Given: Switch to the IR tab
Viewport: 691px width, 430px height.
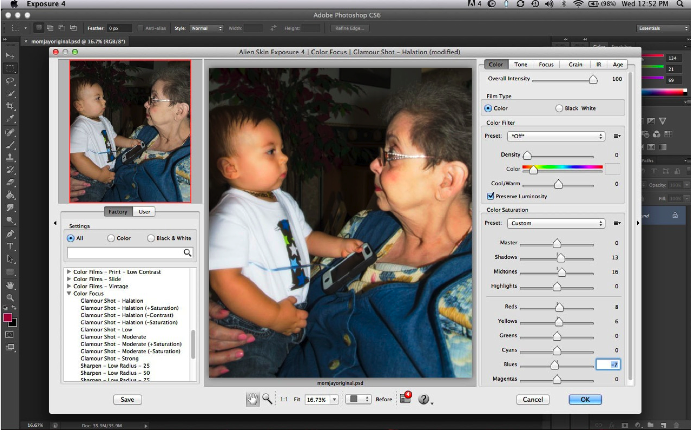Looking at the screenshot, I should [598, 64].
